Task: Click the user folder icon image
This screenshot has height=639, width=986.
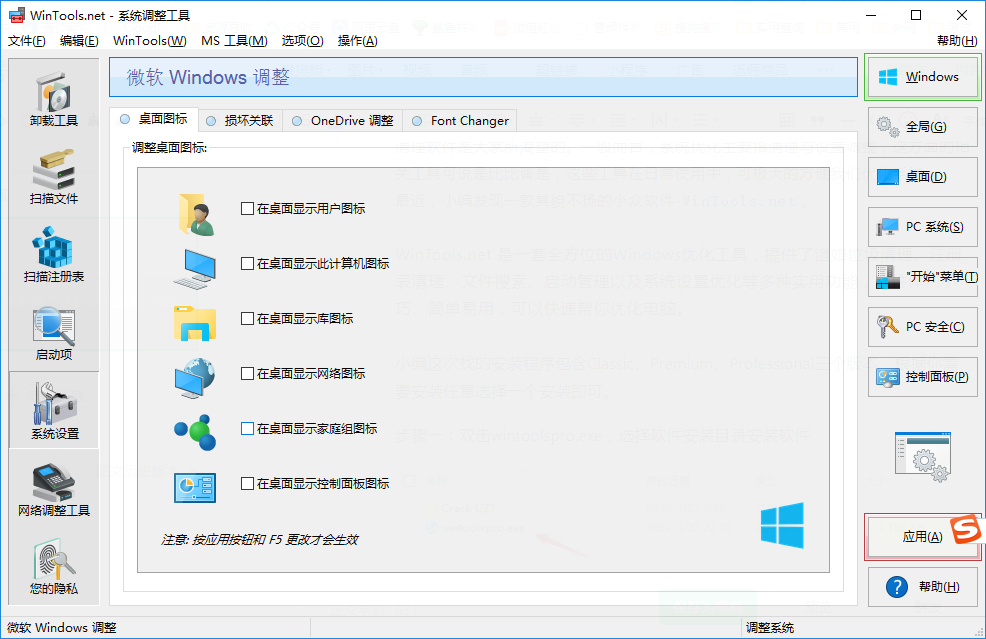Action: point(196,214)
